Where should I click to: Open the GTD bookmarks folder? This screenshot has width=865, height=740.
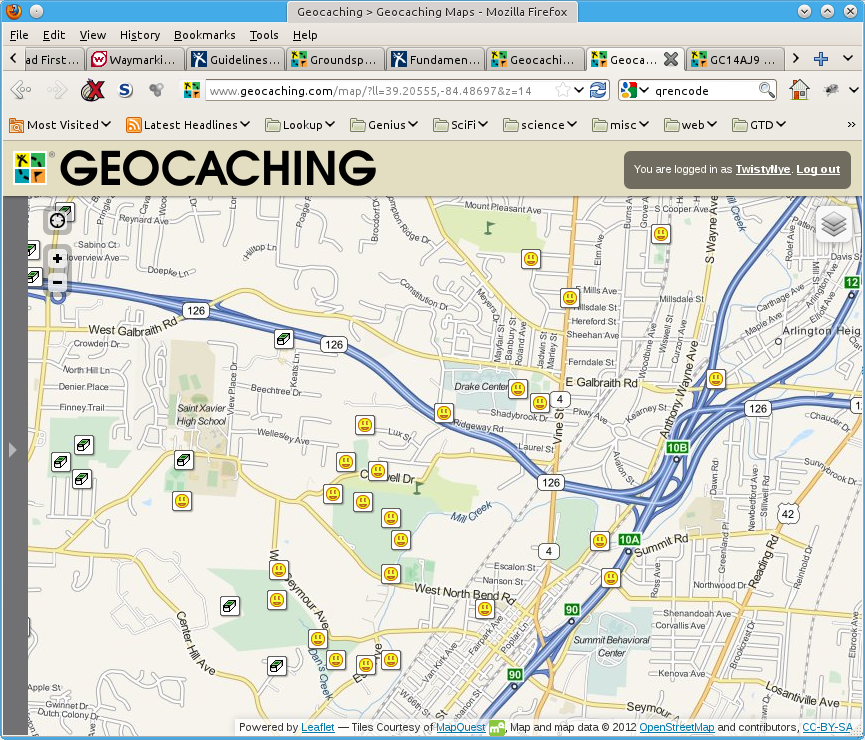click(x=759, y=125)
